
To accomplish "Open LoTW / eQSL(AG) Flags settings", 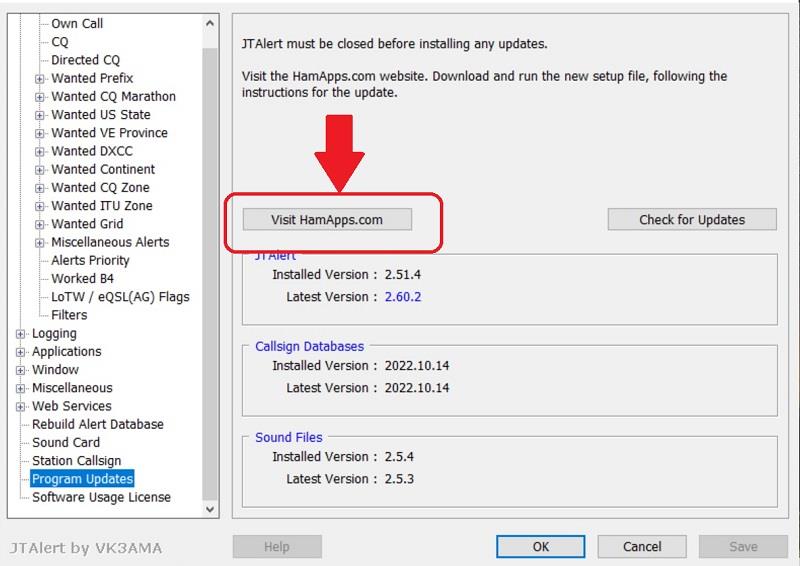I will 120,297.
